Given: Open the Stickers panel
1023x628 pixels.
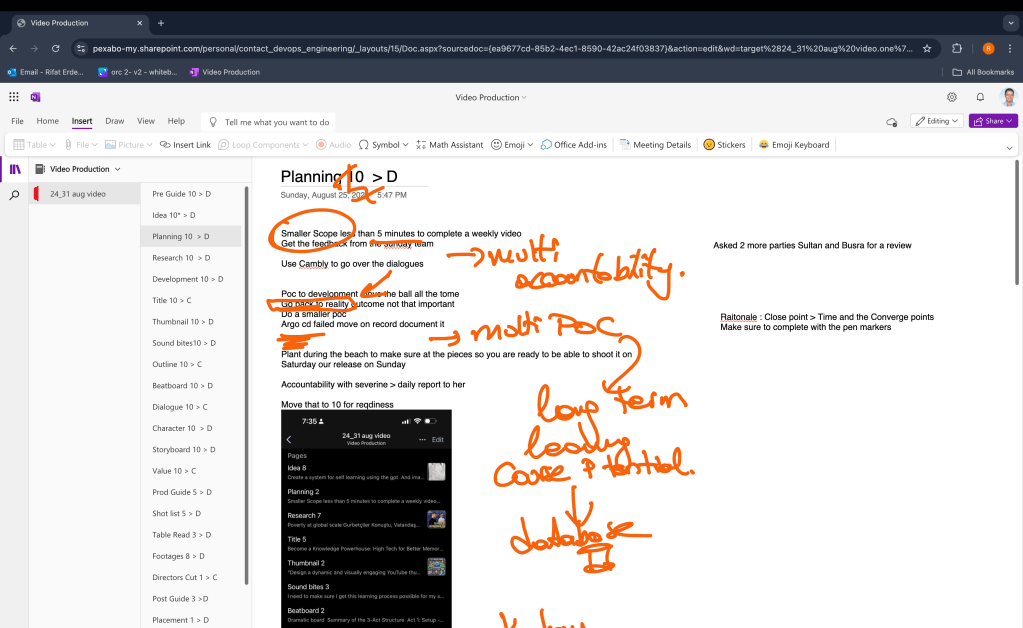Looking at the screenshot, I should 724,145.
